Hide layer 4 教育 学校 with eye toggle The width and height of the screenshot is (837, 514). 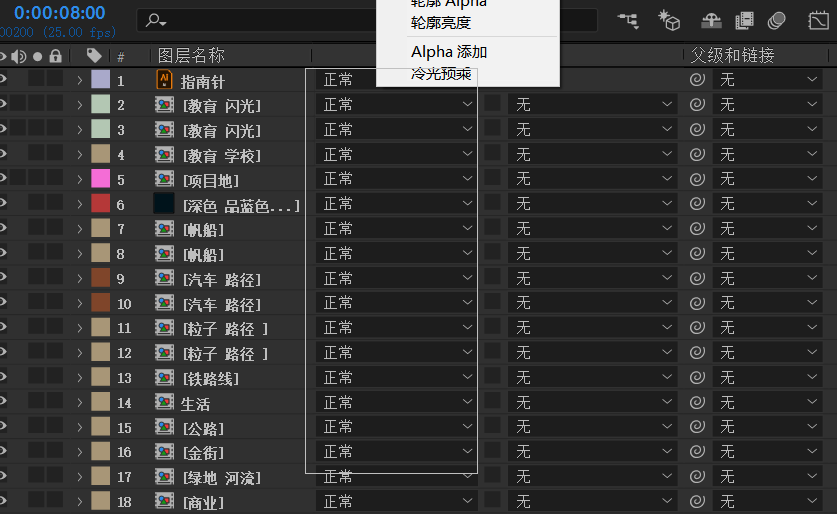3,154
